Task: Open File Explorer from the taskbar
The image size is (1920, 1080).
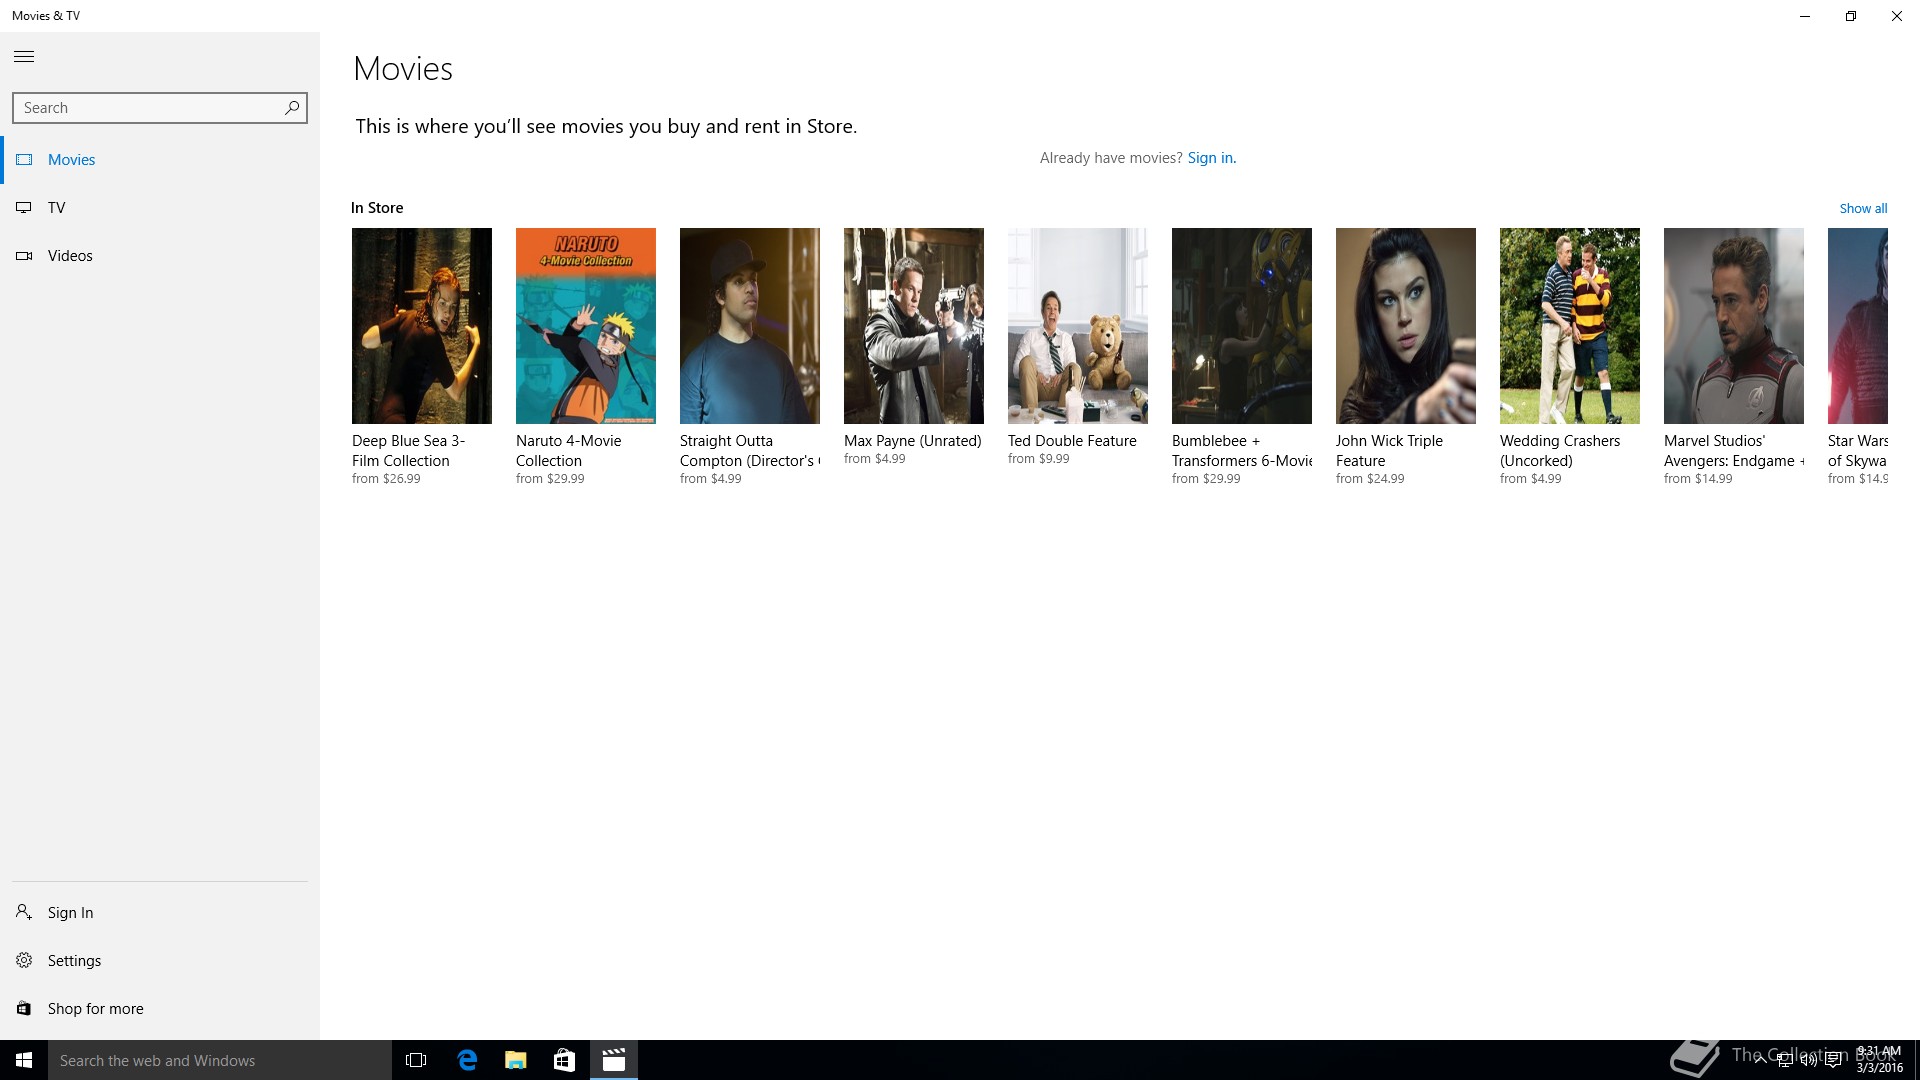Action: point(515,1060)
